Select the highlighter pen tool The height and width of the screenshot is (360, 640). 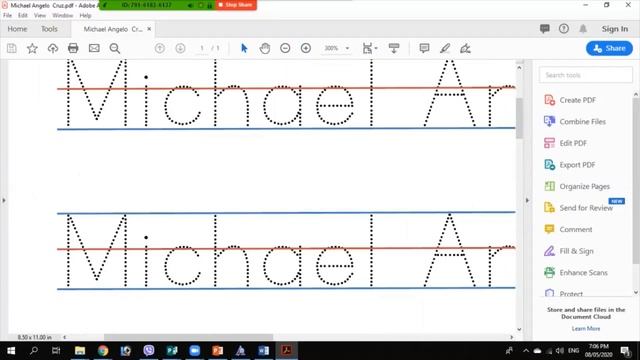coord(445,48)
